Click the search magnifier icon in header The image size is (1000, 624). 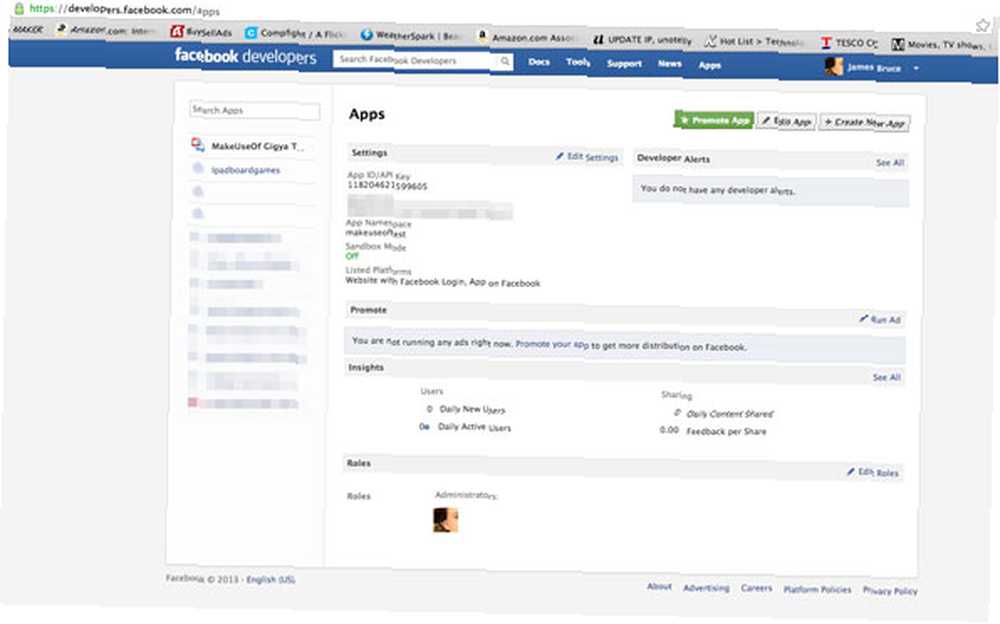click(504, 61)
